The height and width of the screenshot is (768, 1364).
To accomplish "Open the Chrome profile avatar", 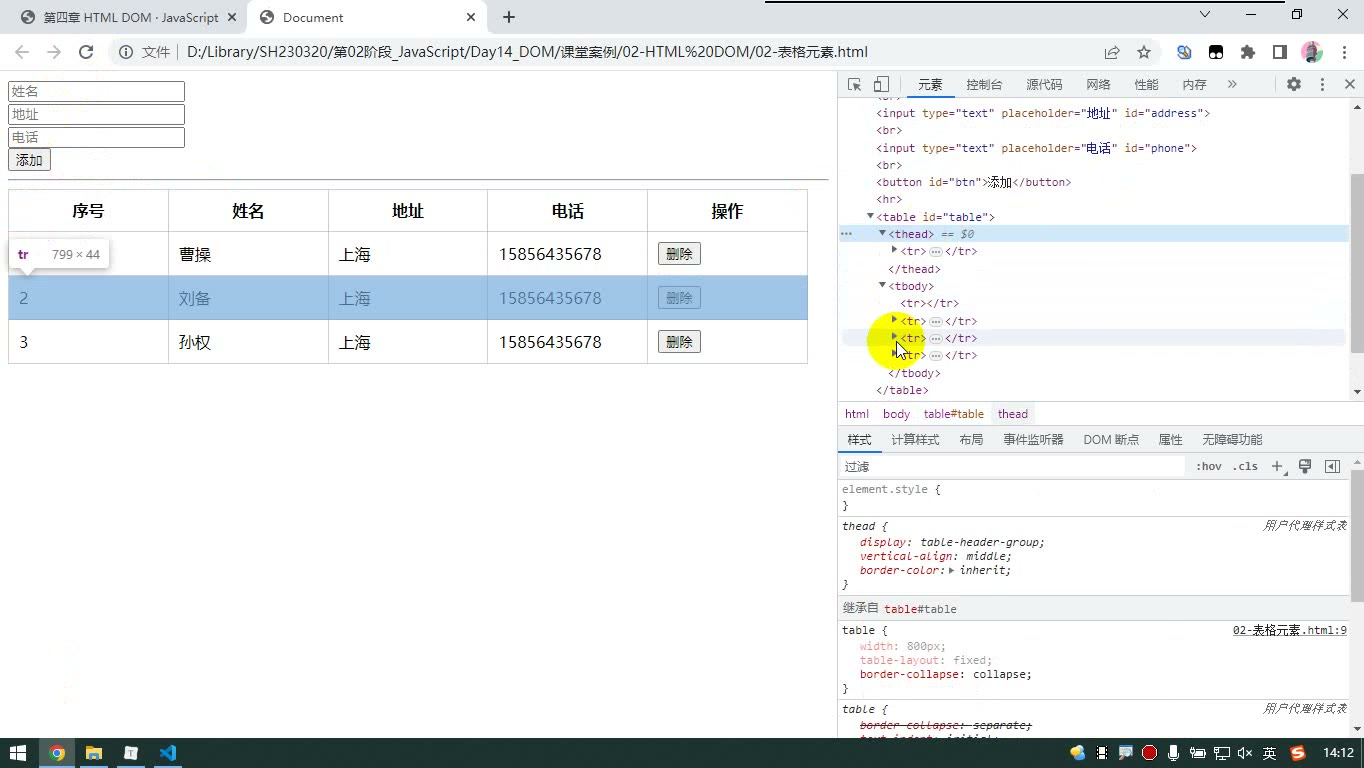I will pyautogui.click(x=1311, y=52).
